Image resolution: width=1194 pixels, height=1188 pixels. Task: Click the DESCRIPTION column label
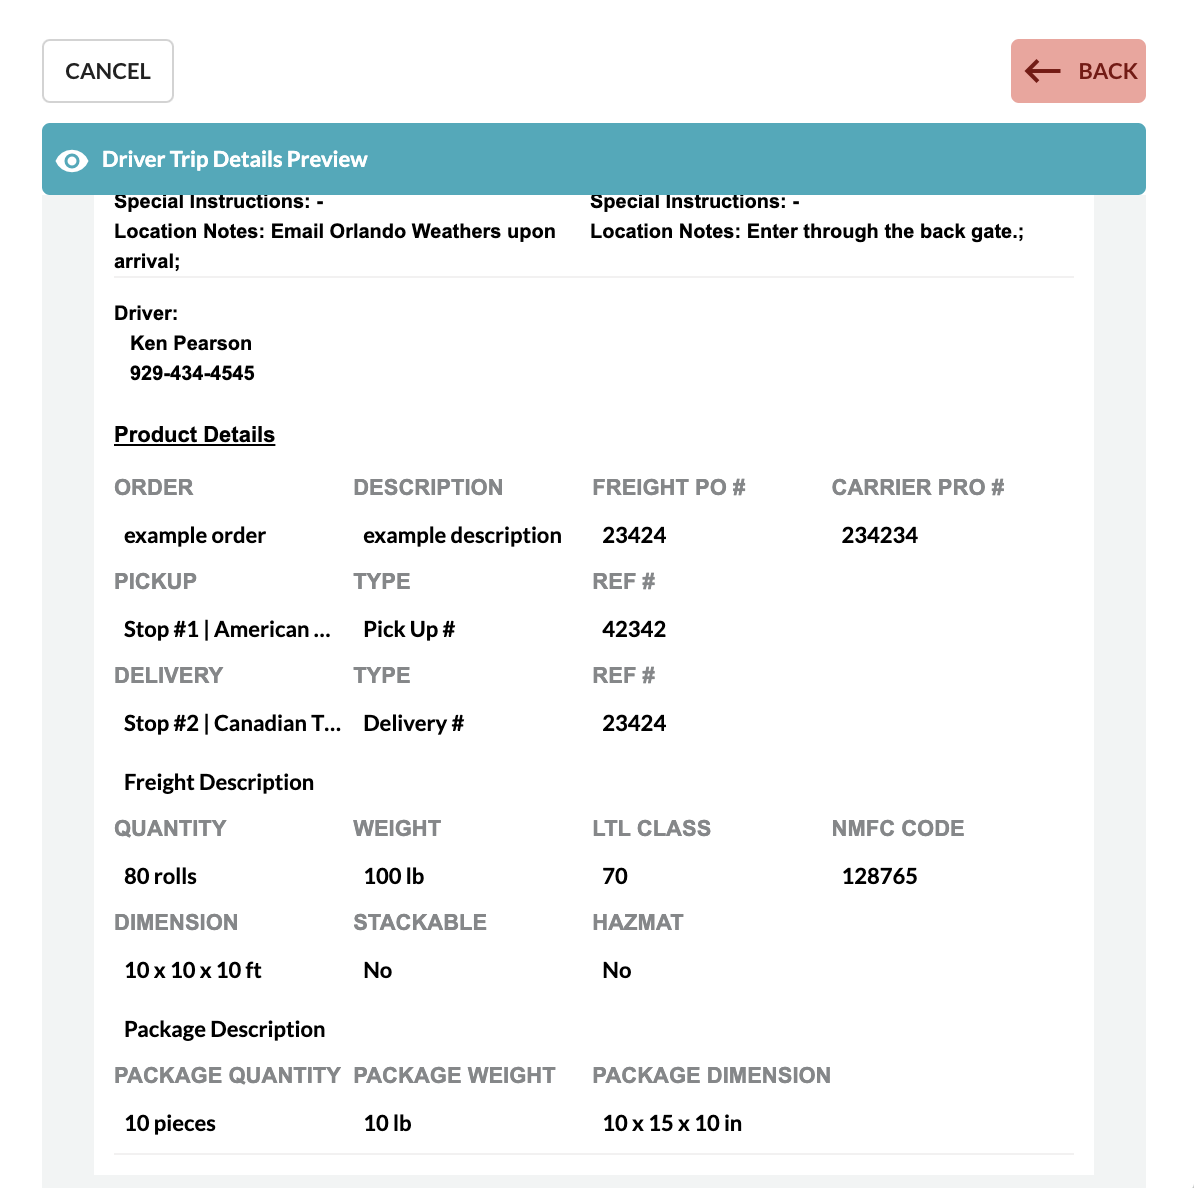pos(428,487)
